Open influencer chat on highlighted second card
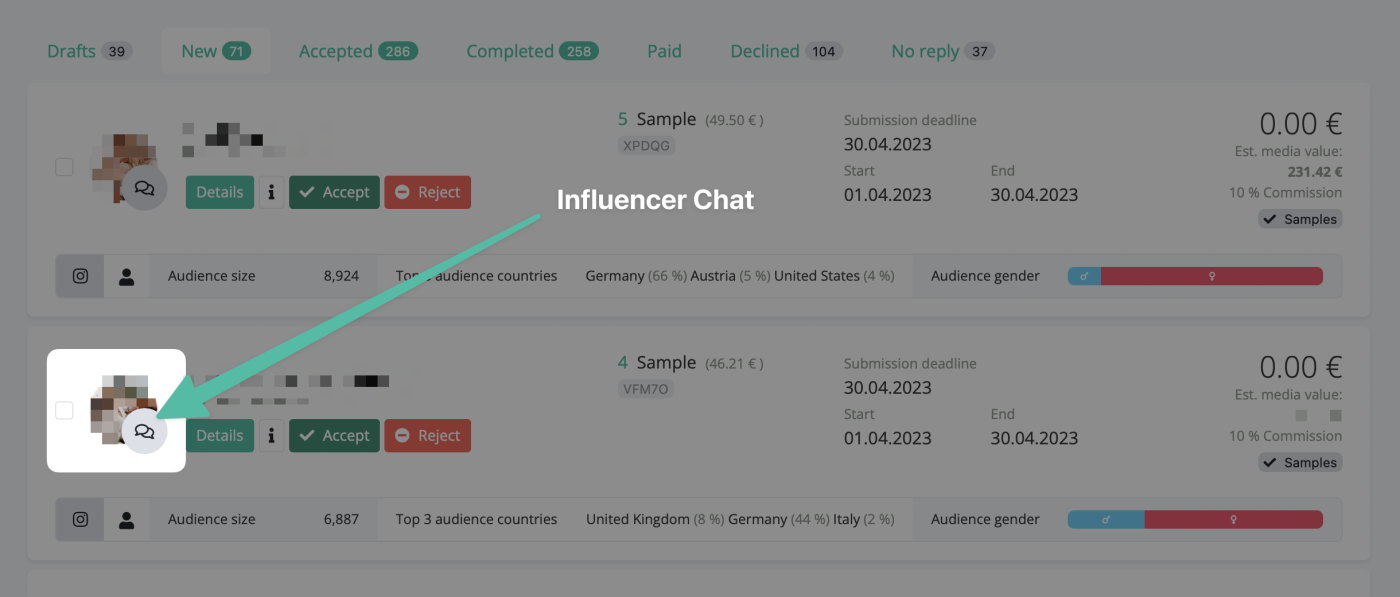Viewport: 1400px width, 597px height. [144, 432]
